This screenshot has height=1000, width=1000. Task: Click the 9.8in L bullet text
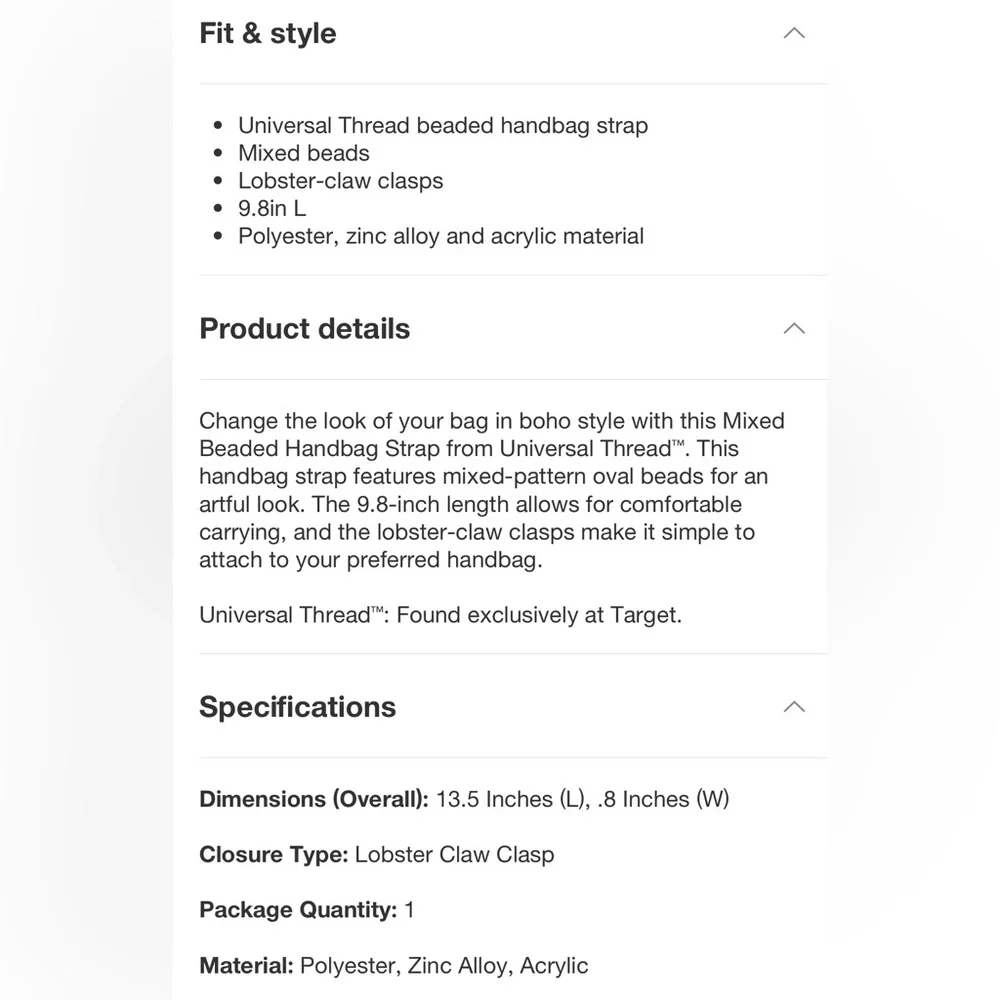pos(272,209)
